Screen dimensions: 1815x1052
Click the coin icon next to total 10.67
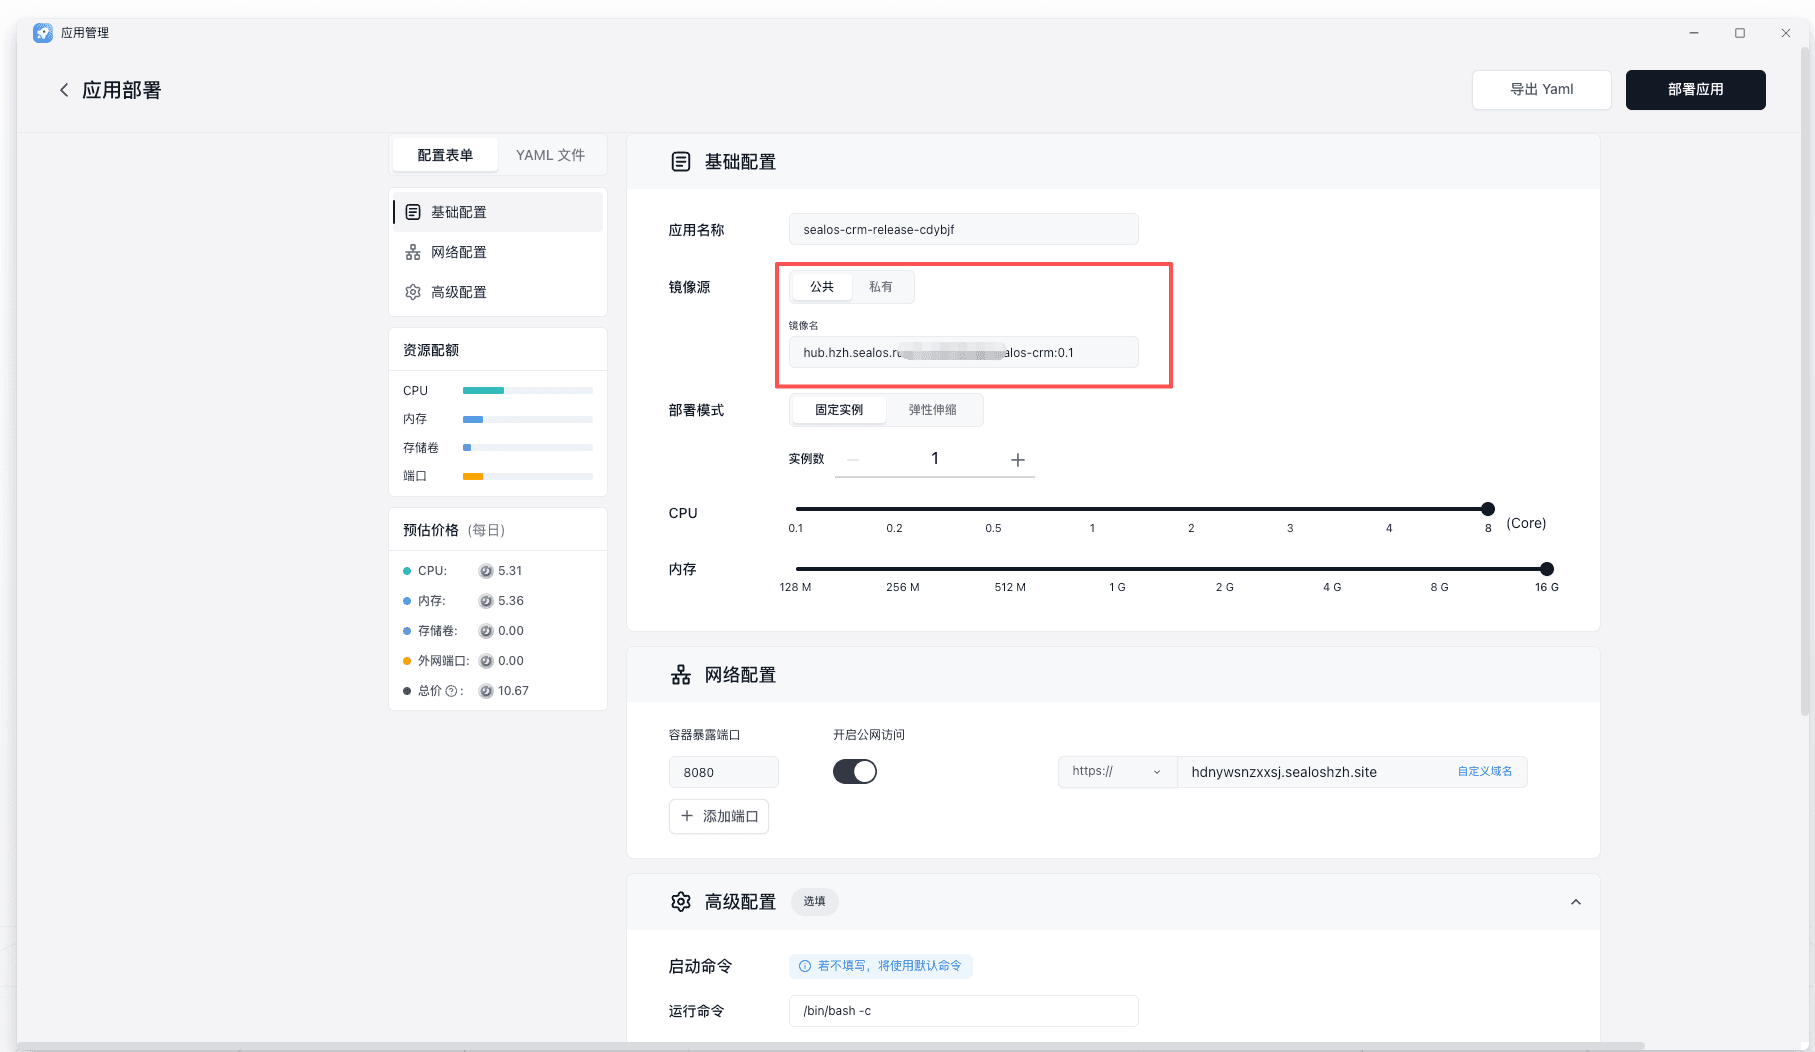(x=486, y=691)
